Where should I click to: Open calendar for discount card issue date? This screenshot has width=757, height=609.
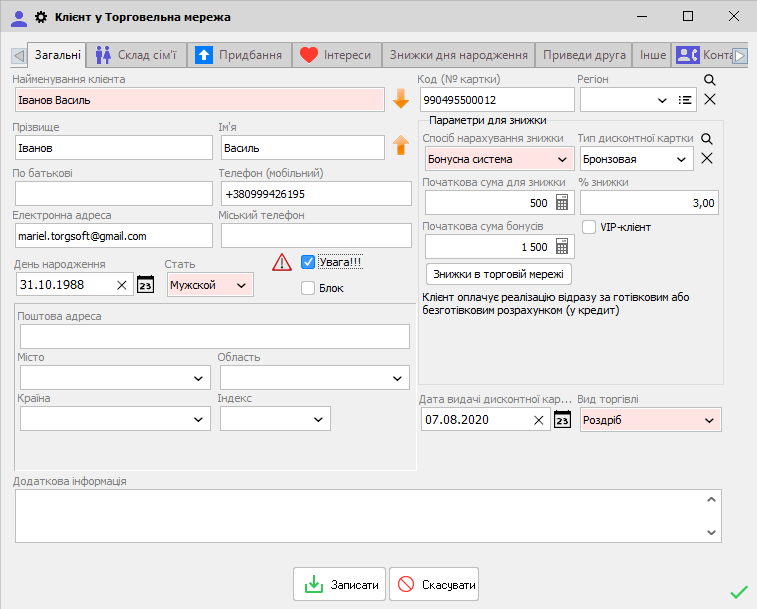click(562, 420)
